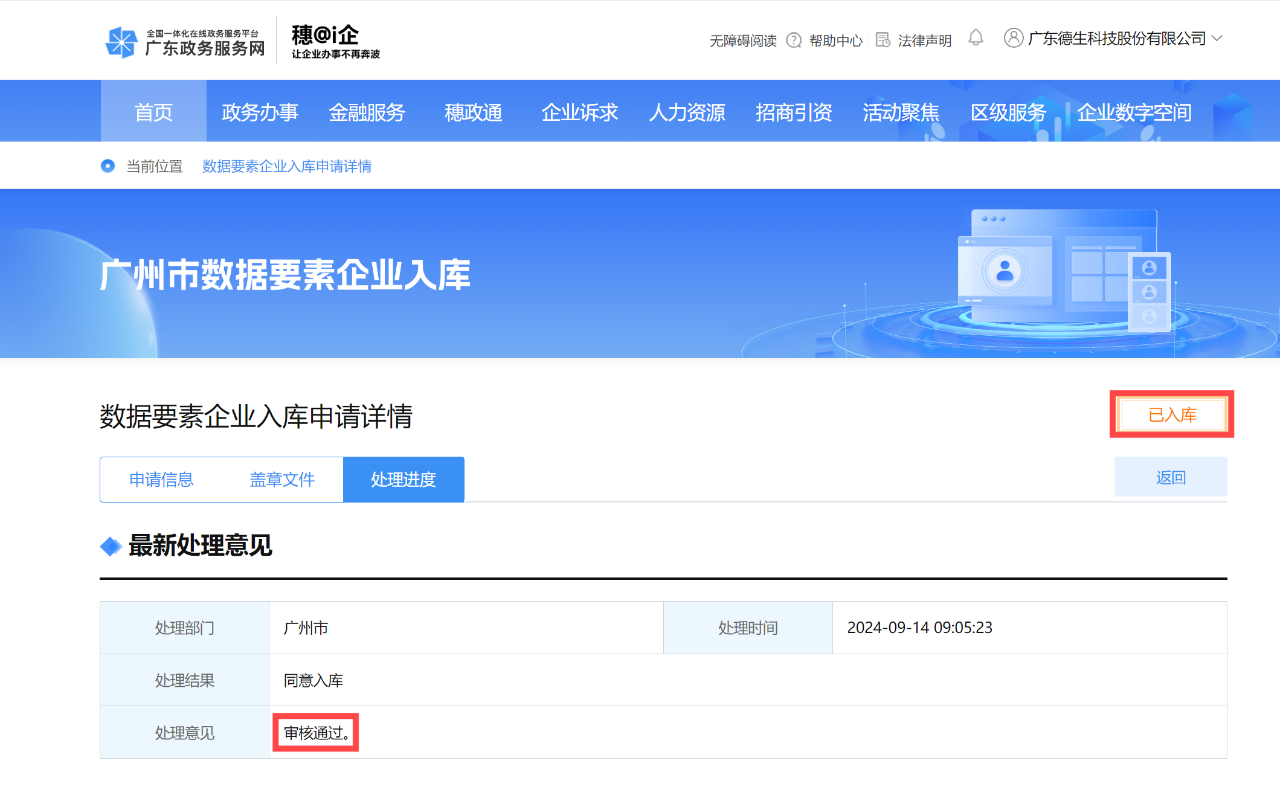Click the help center question mark icon

click(x=794, y=40)
